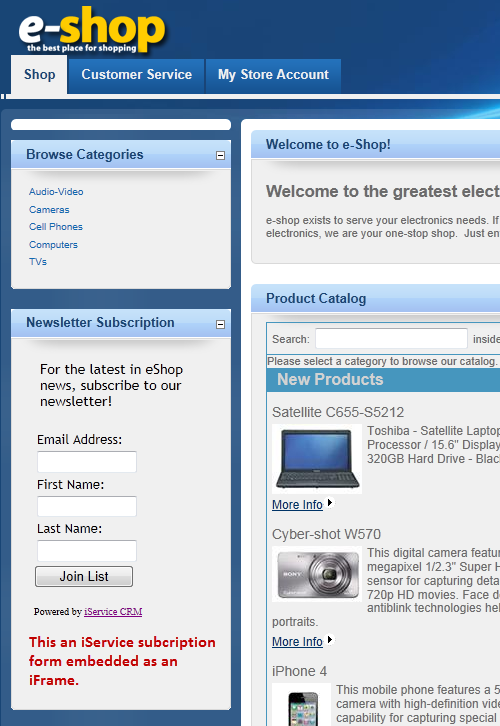Open More Info for Cyber-shot W570
Image resolution: width=500 pixels, height=726 pixels.
coord(297,642)
